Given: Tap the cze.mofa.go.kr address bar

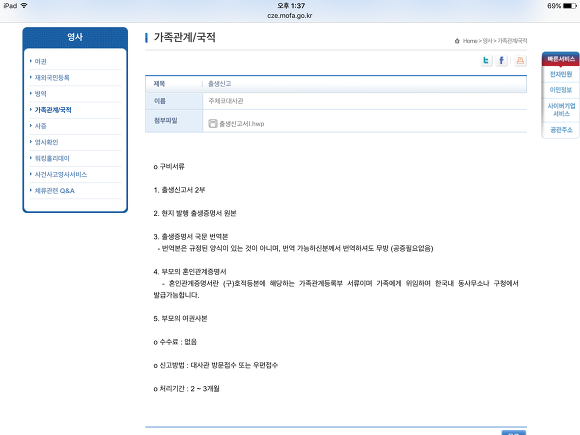Looking at the screenshot, I should coord(290,16).
